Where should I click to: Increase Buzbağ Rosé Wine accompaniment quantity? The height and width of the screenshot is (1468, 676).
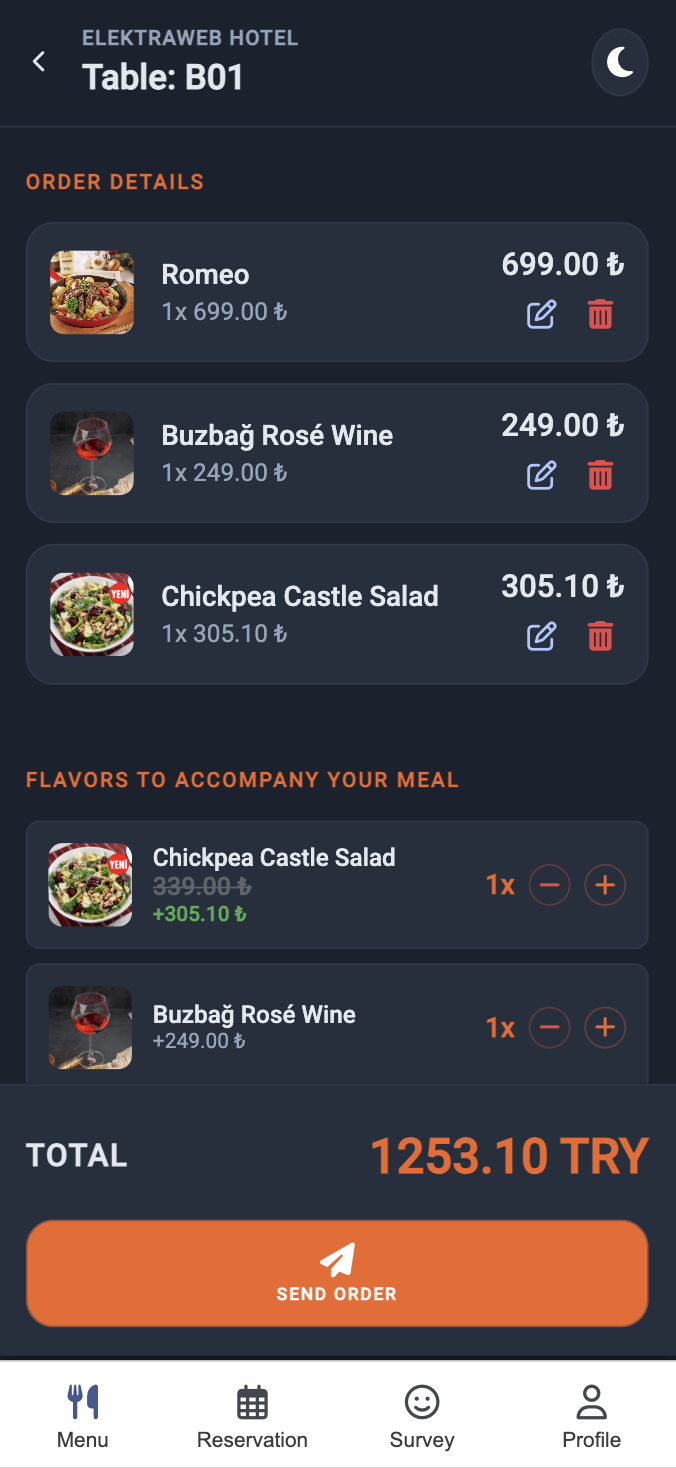[605, 1028]
